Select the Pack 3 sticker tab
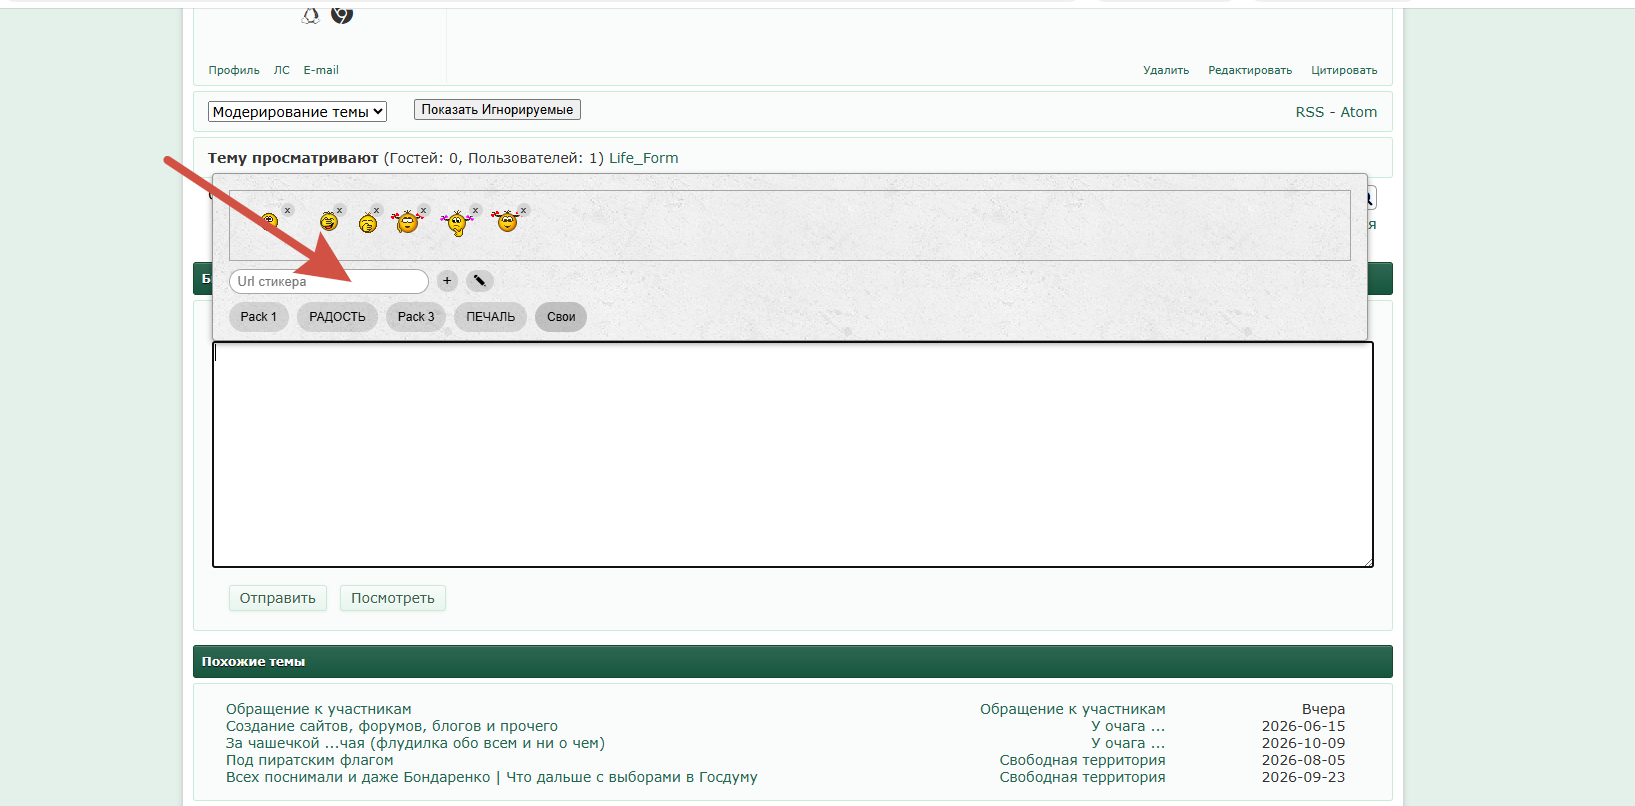 pos(416,317)
